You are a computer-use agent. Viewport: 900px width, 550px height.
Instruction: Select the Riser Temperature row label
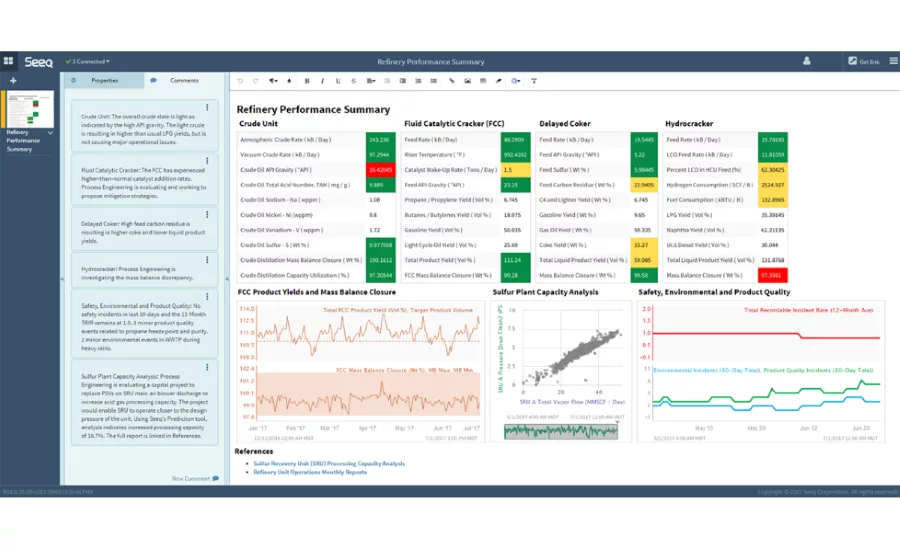[x=435, y=155]
